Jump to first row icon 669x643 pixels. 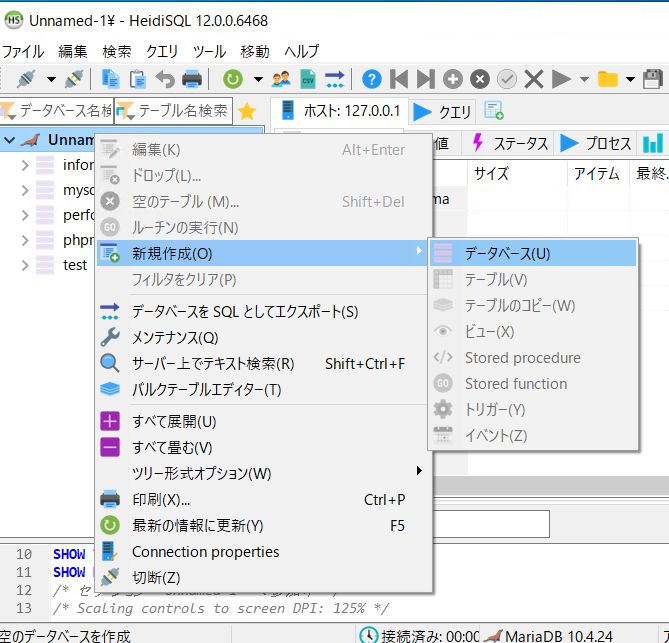click(x=399, y=79)
